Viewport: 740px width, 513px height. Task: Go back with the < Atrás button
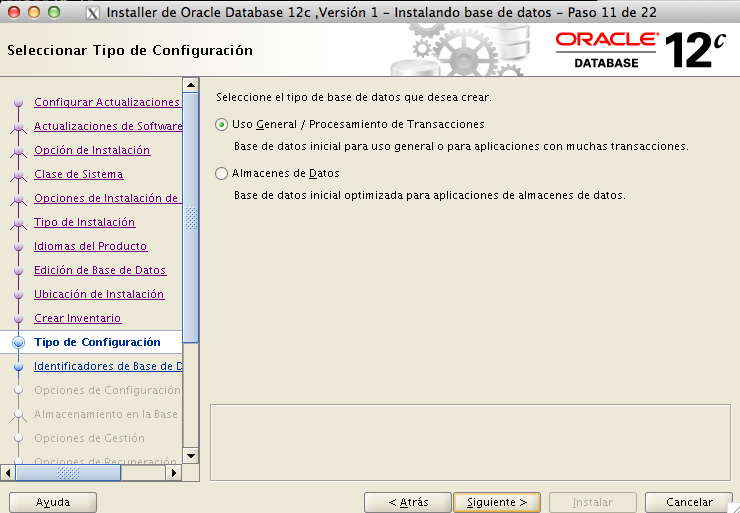[x=408, y=502]
